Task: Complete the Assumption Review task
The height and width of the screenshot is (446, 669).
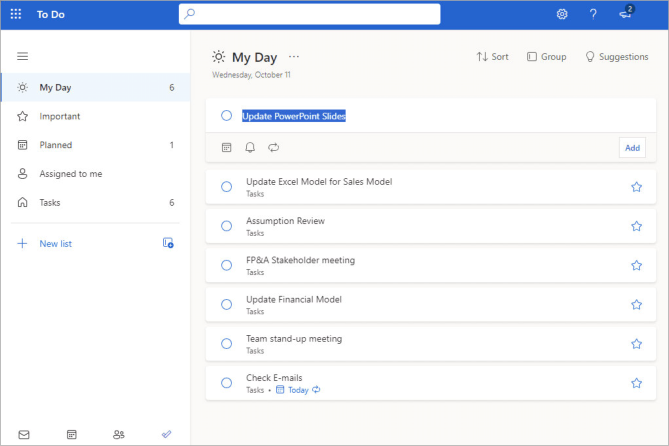Action: [x=227, y=226]
